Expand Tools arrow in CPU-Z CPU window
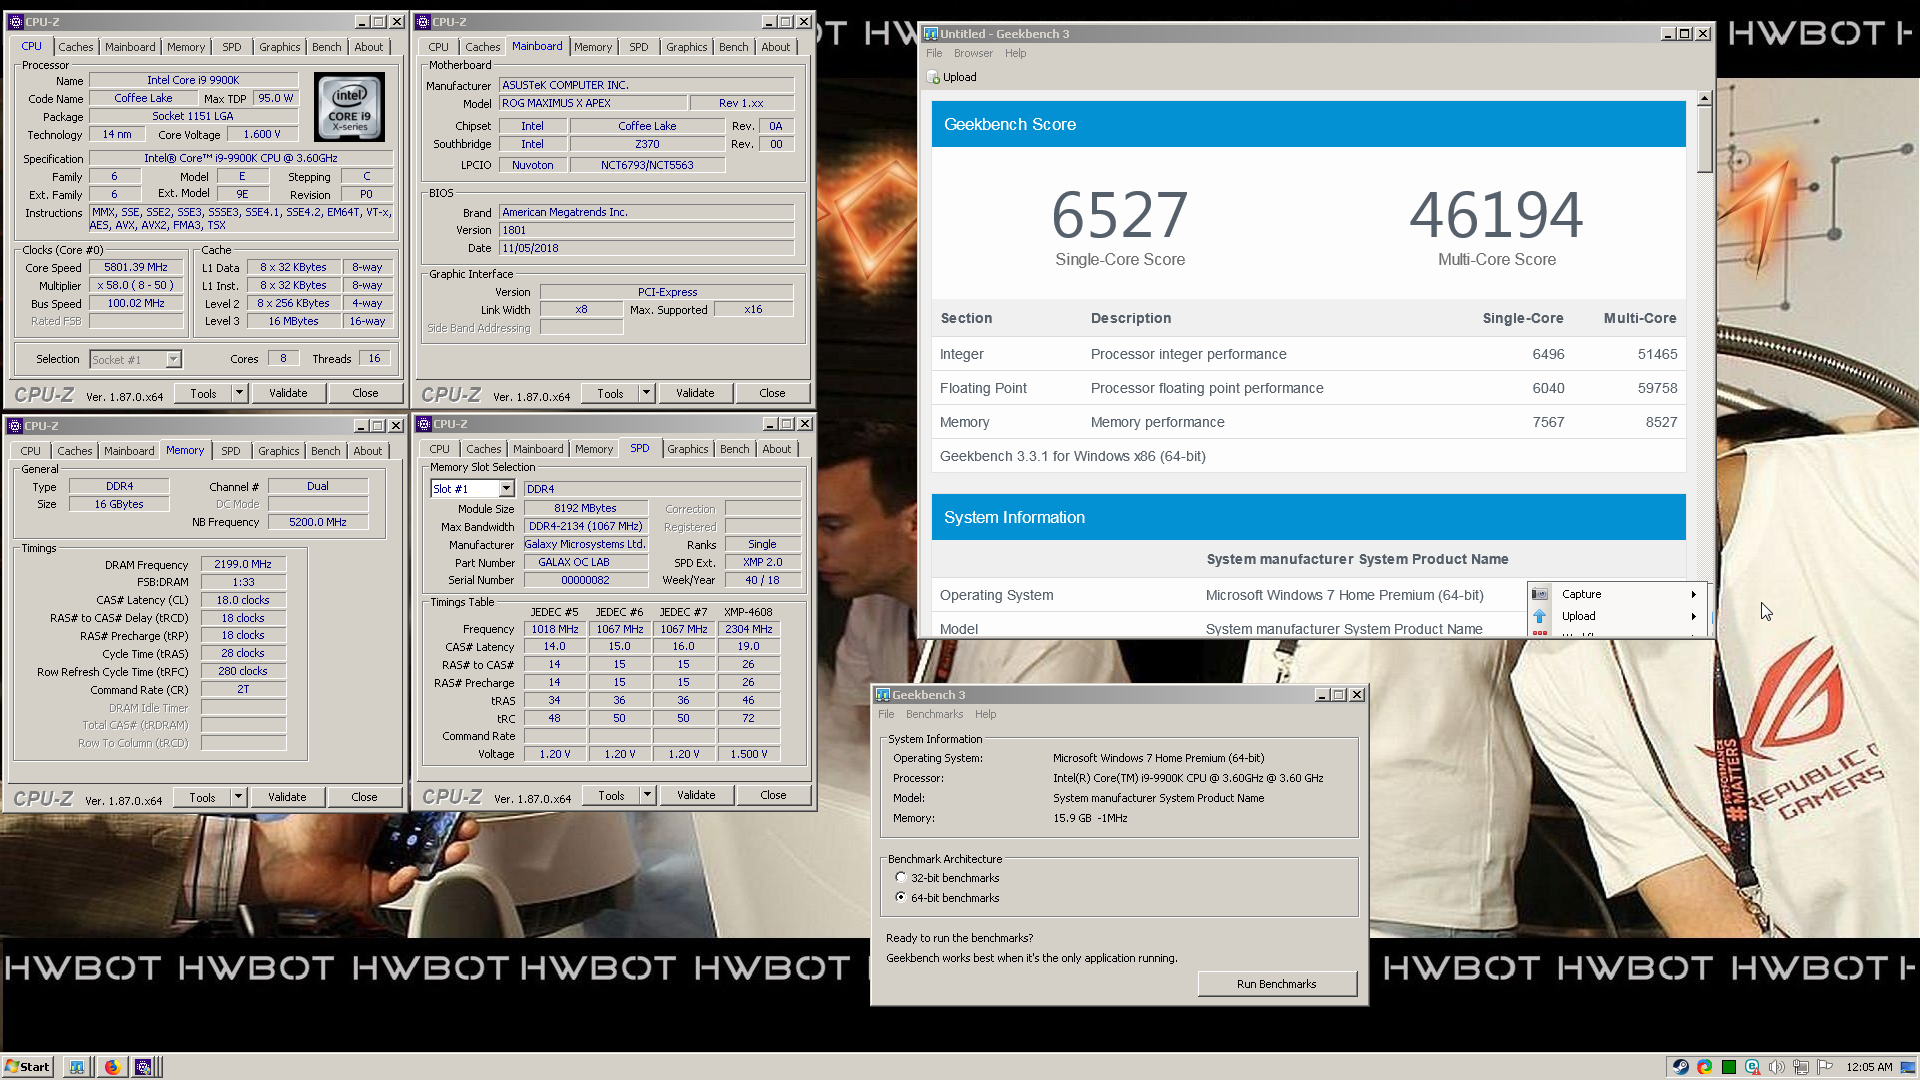This screenshot has width=1920, height=1080. click(239, 393)
